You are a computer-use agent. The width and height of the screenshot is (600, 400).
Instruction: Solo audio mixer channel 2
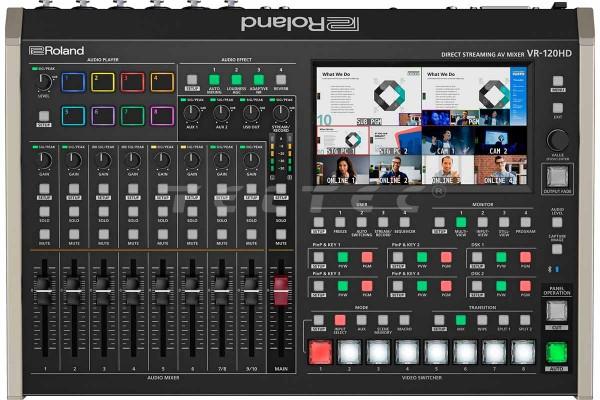click(73, 209)
